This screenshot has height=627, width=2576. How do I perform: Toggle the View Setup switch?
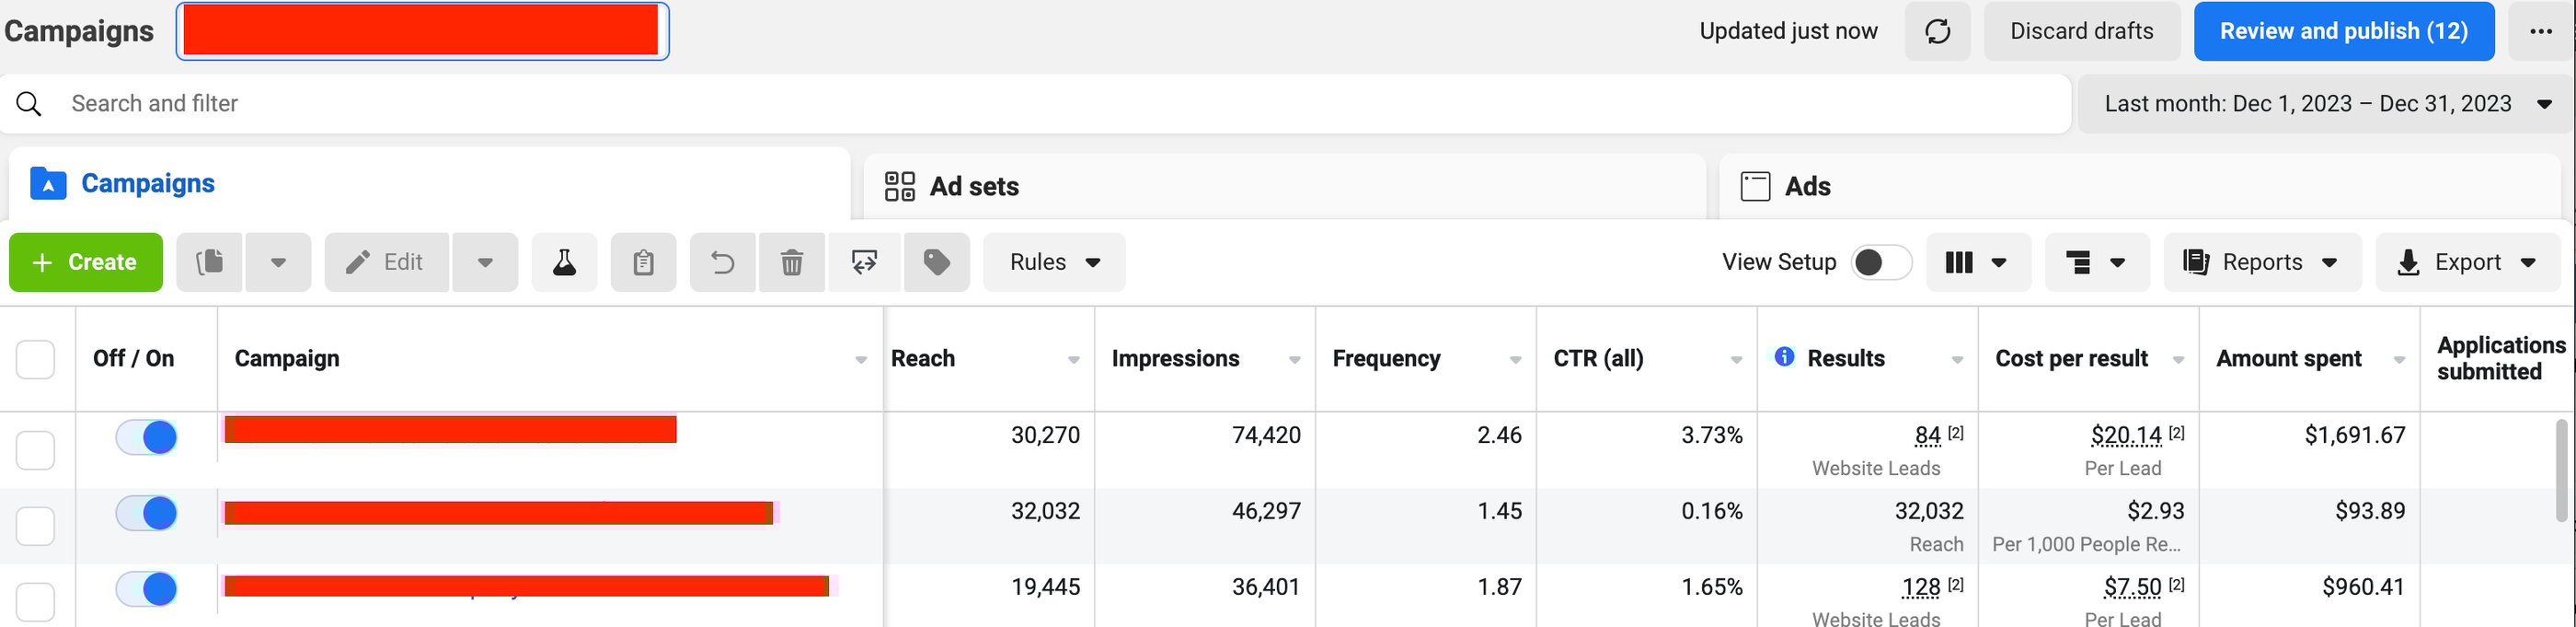click(x=1880, y=262)
